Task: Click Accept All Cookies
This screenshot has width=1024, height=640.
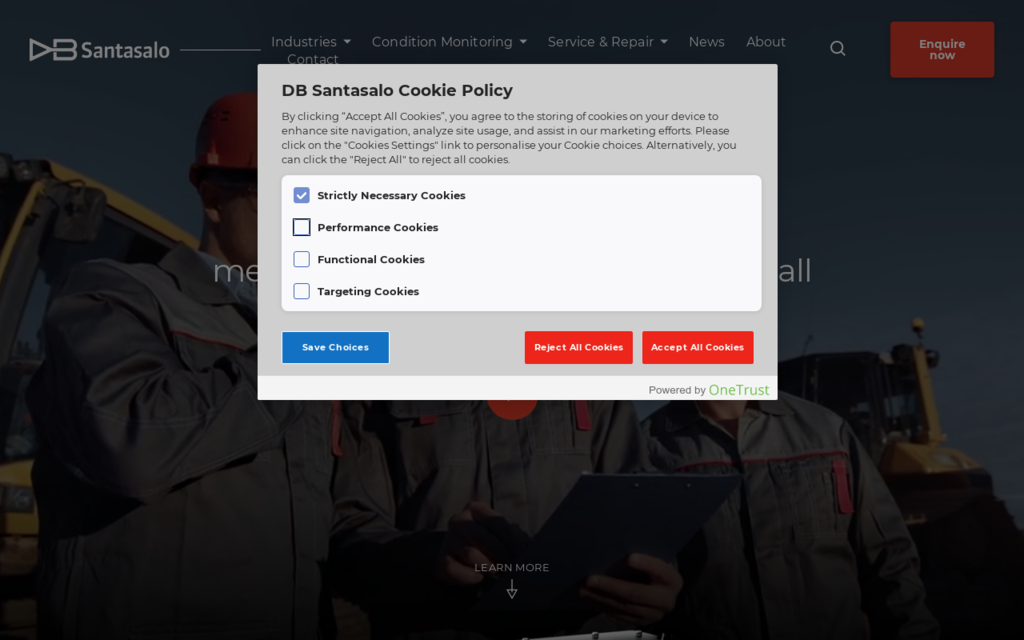Action: (x=697, y=348)
